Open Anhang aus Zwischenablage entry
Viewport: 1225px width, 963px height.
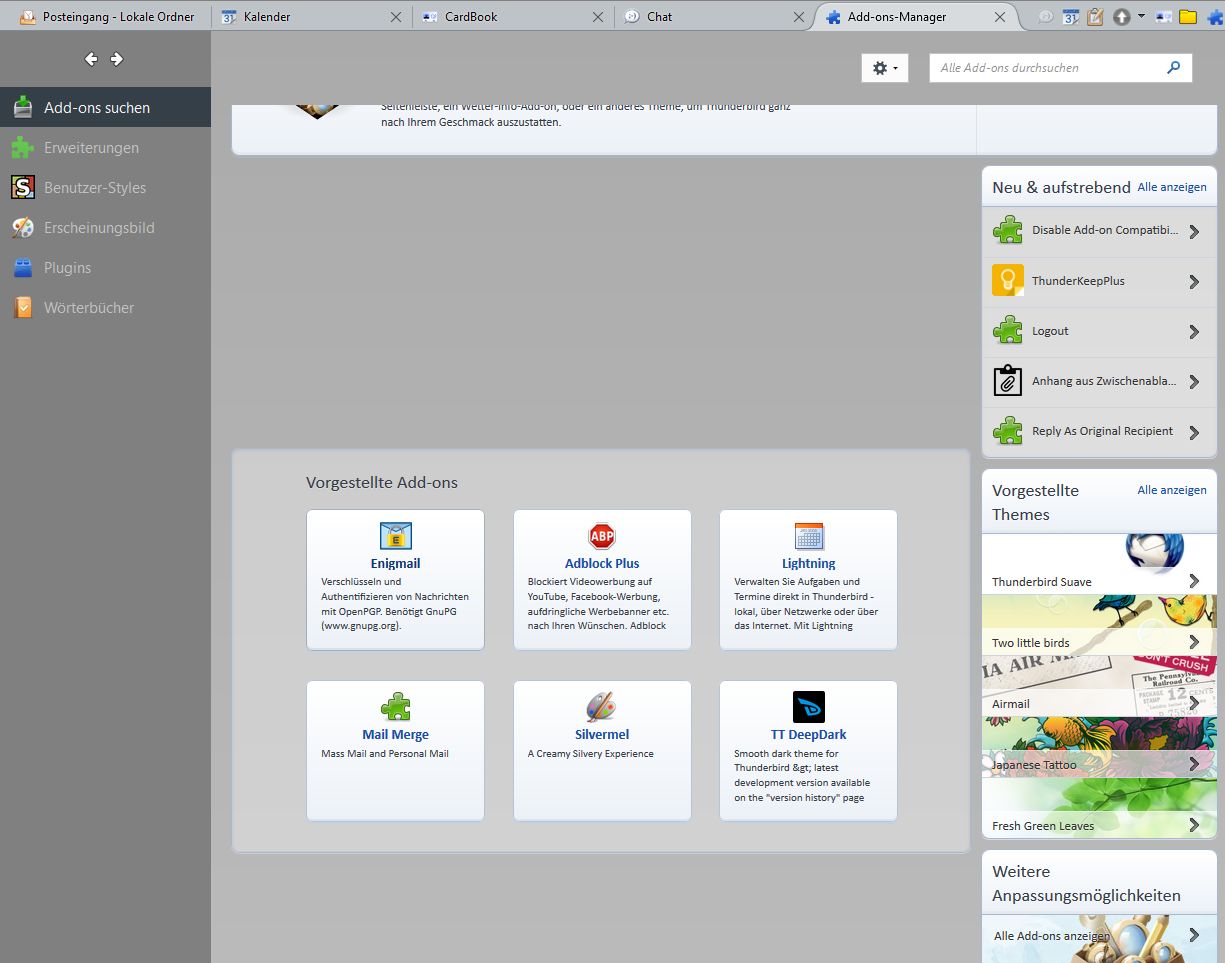(1099, 382)
